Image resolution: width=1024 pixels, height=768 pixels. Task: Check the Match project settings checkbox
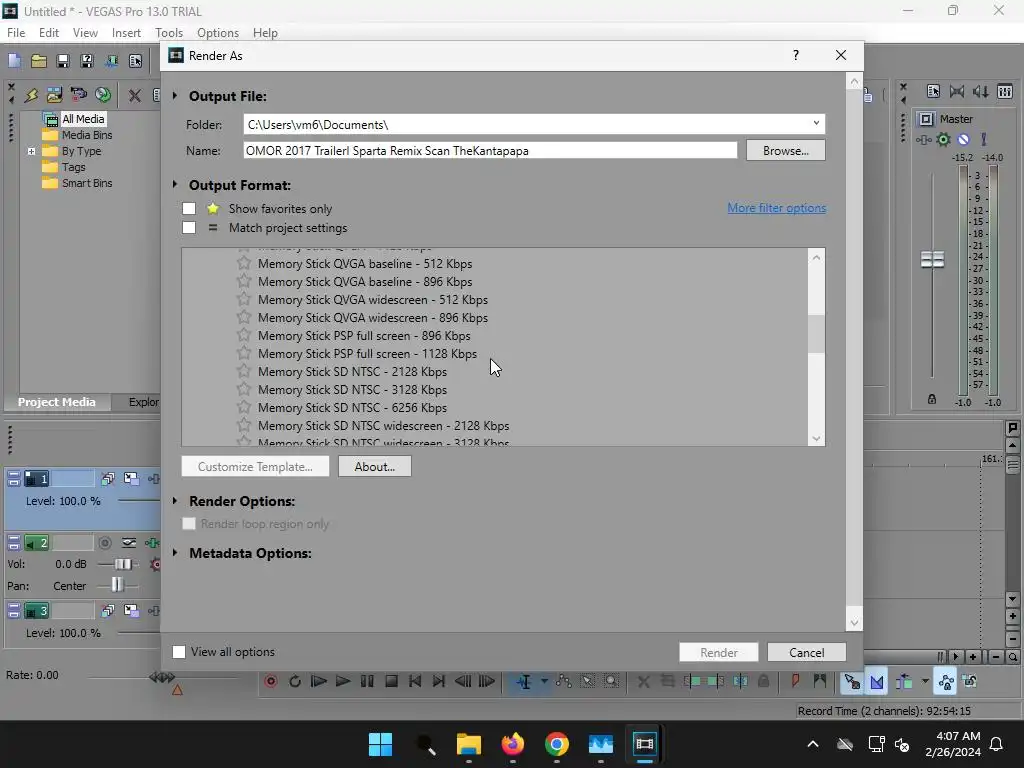pyautogui.click(x=189, y=227)
